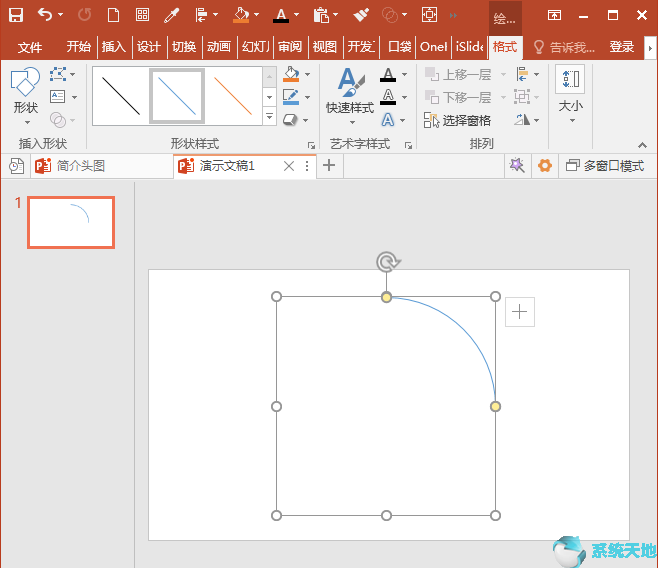Click the rotation handle above the arc

click(x=387, y=262)
